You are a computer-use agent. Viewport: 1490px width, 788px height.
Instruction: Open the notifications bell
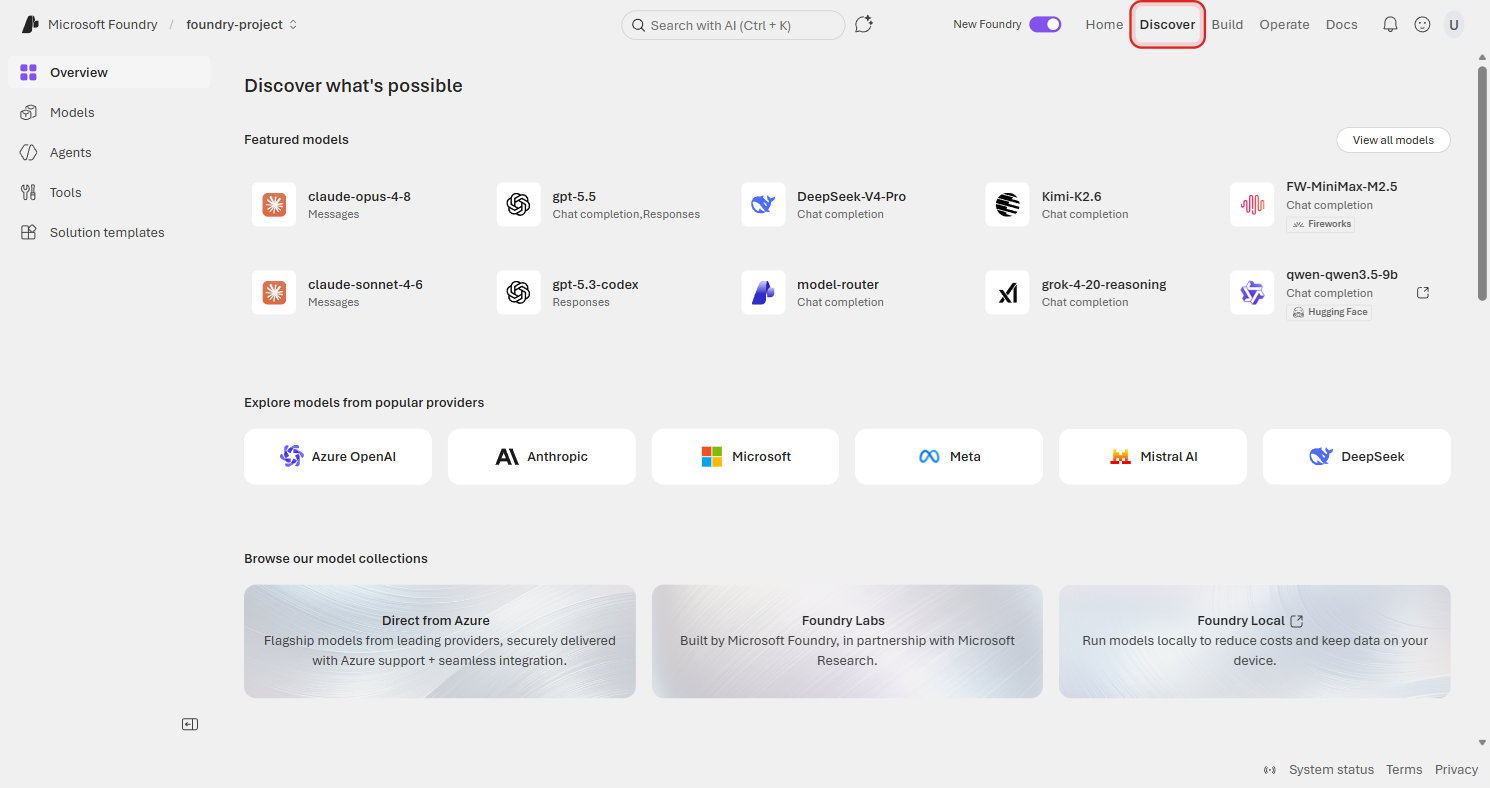1390,25
